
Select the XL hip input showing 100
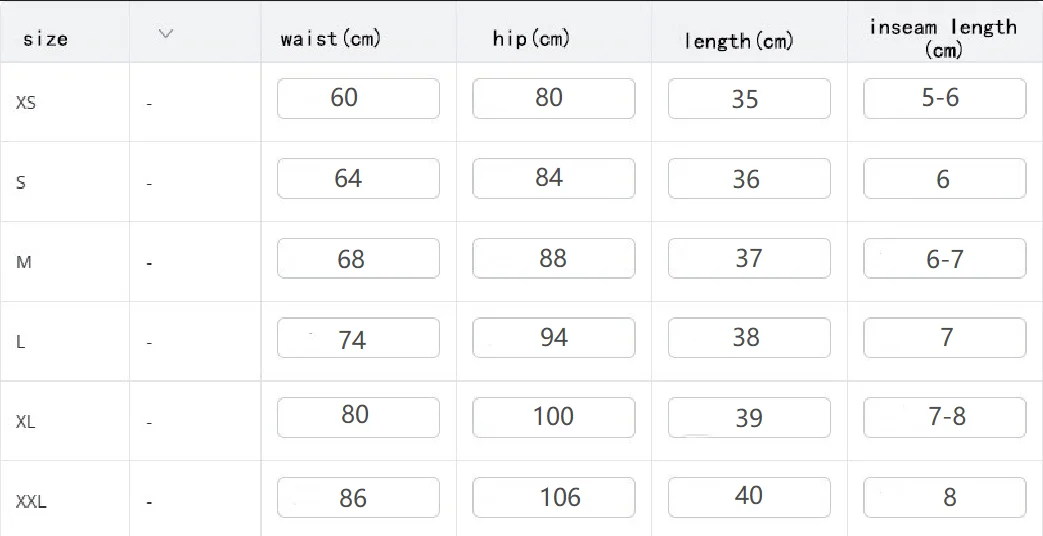point(553,417)
